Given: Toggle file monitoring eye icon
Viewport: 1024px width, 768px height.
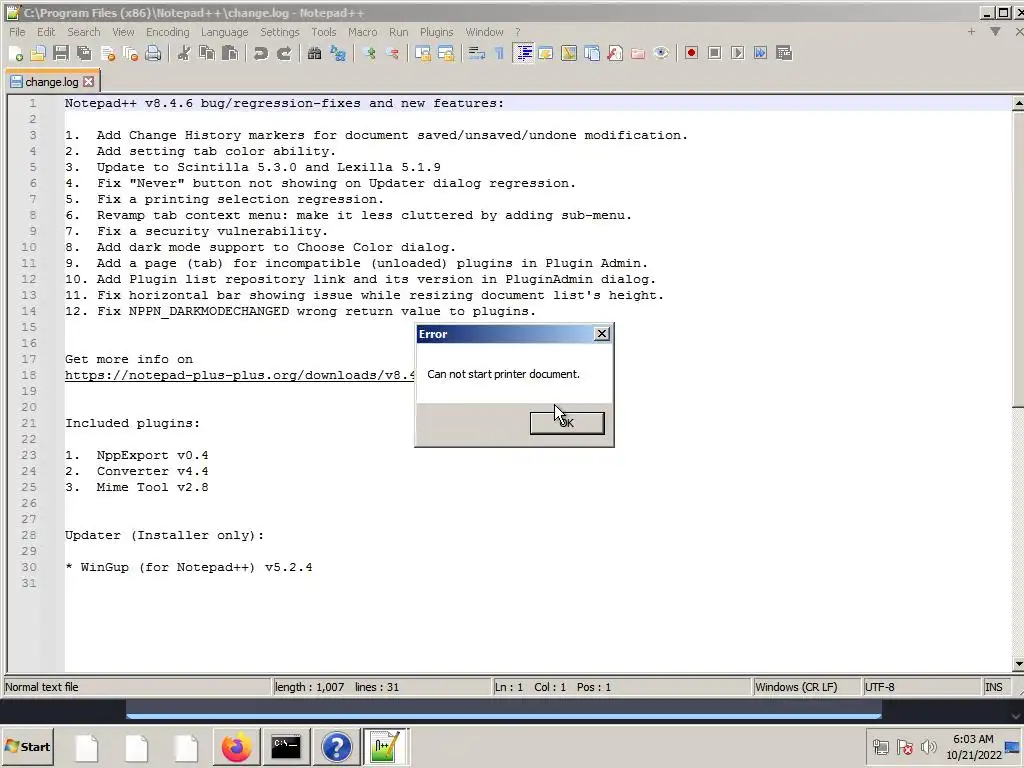Looking at the screenshot, I should point(661,54).
